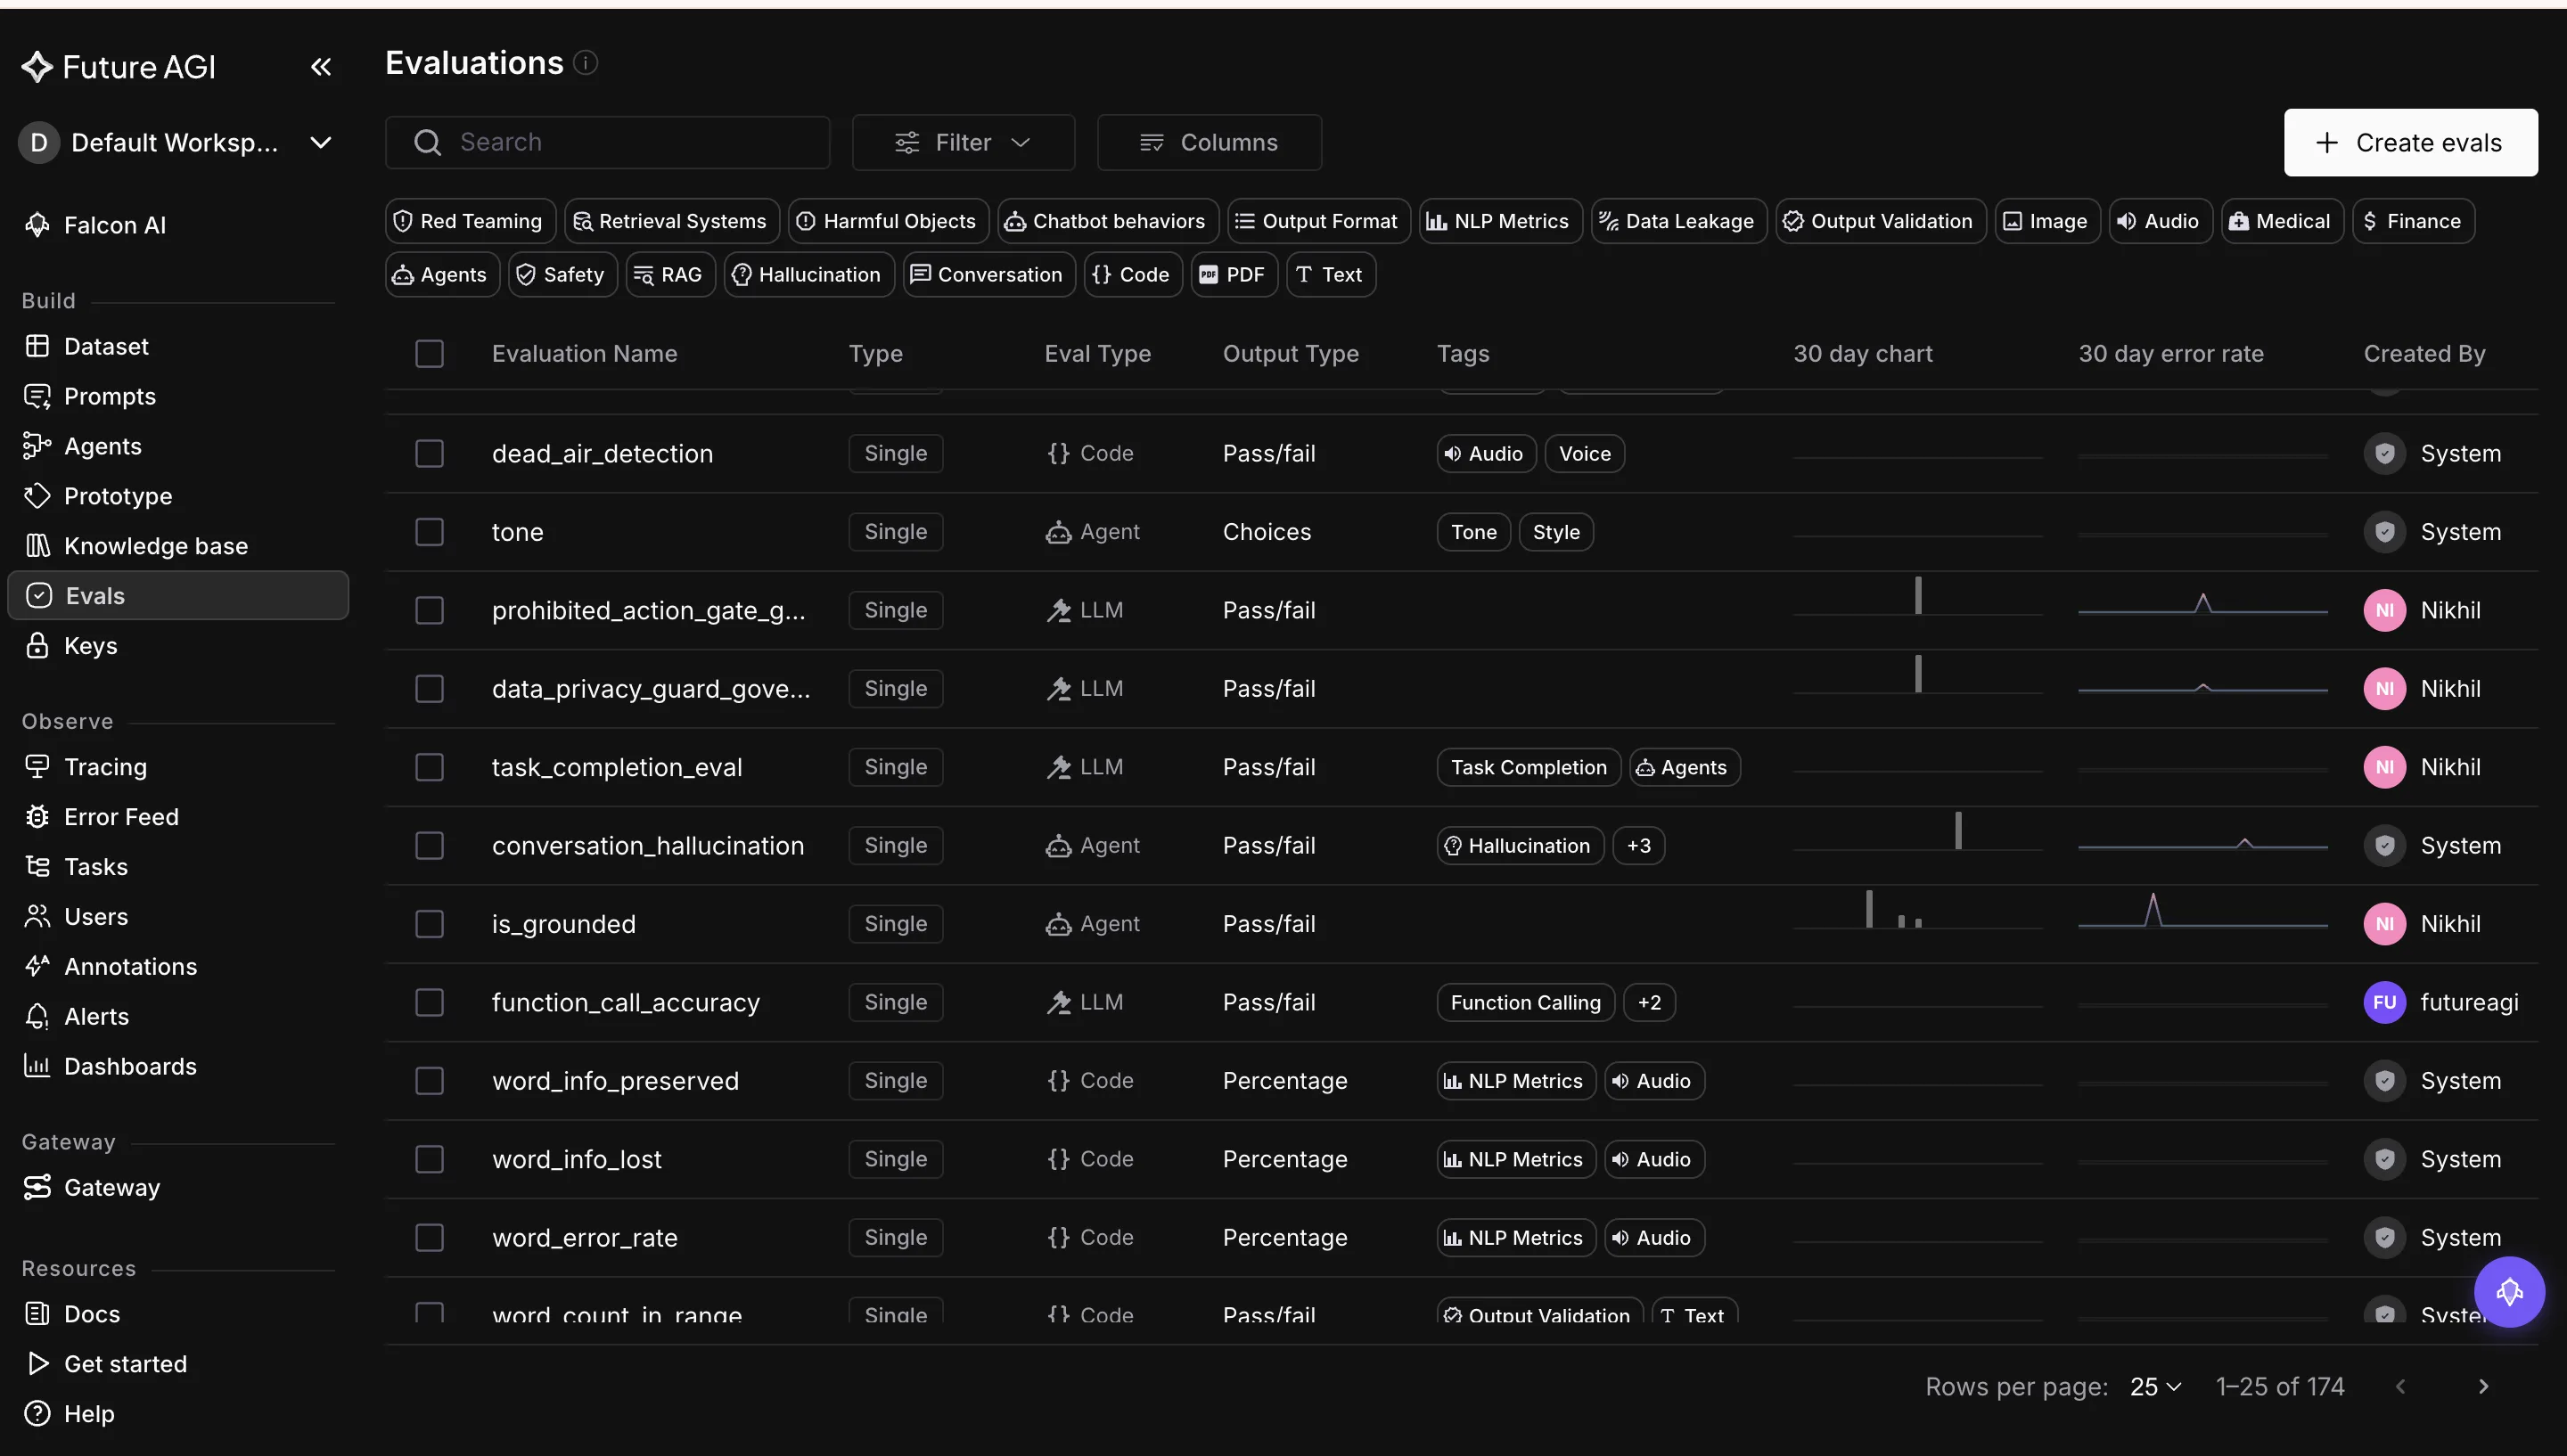Screen dimensions: 2567x1456
Task: Check the dead_air_detection row checkbox
Action: click(429, 454)
